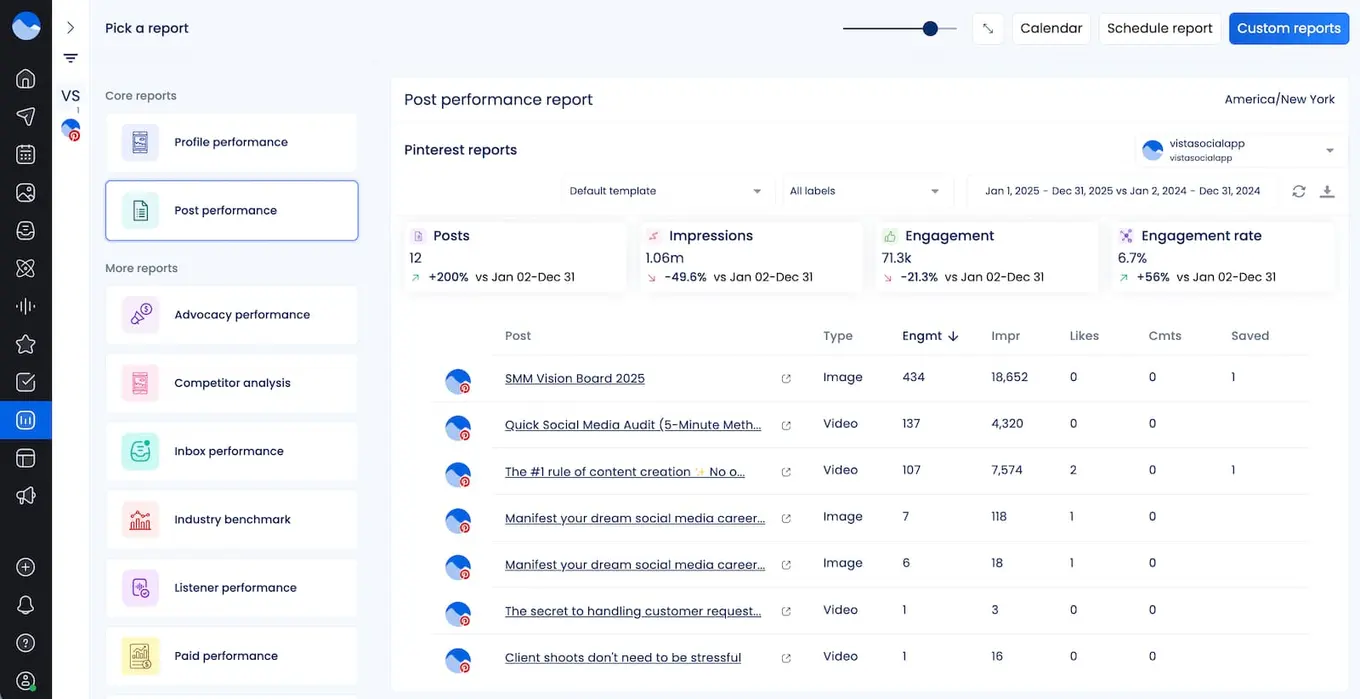Switch to the Custom reports tab
The image size is (1360, 699).
pyautogui.click(x=1289, y=28)
